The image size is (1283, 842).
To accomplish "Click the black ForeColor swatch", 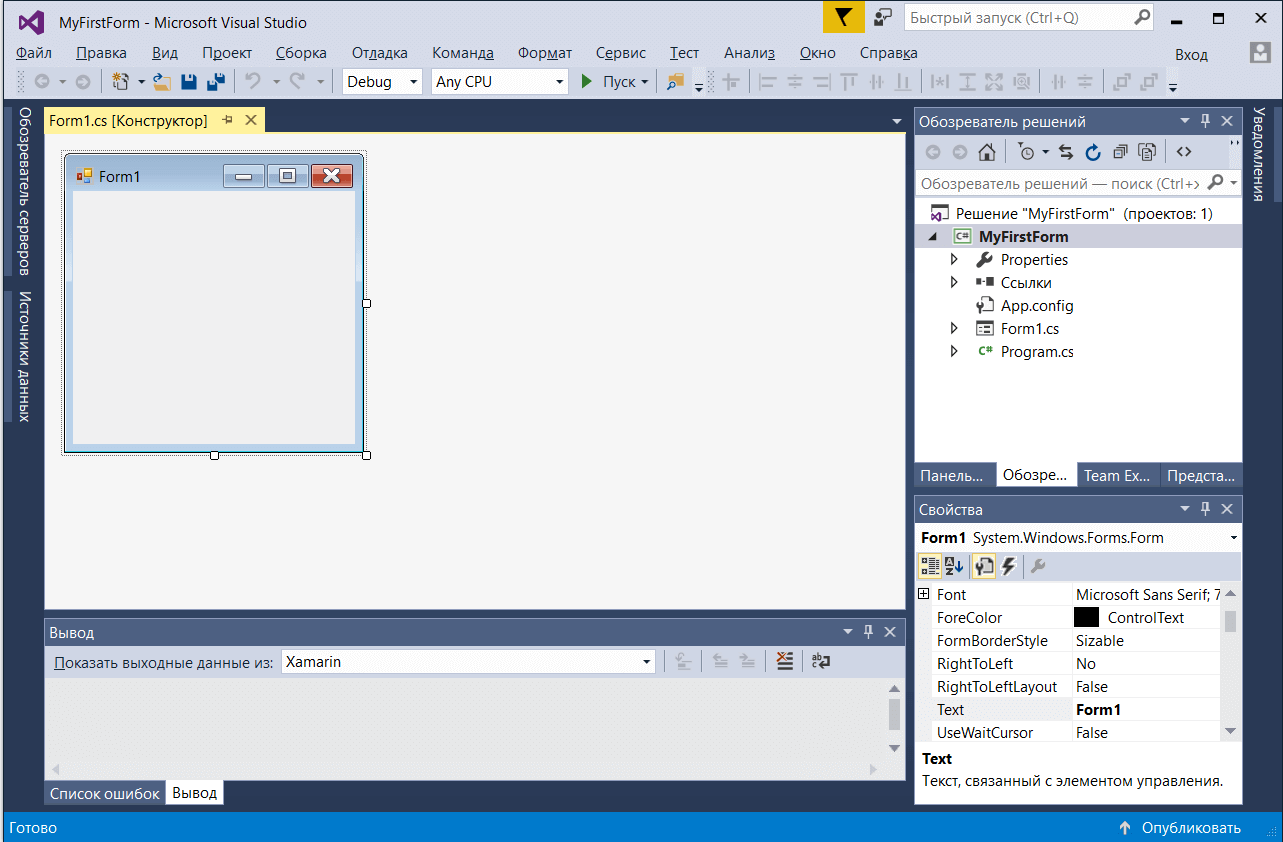I will pyautogui.click(x=1086, y=617).
